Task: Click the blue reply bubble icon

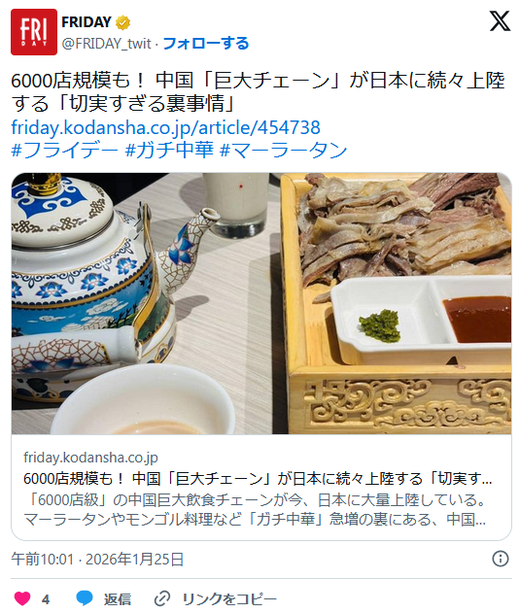Action: click(x=84, y=598)
